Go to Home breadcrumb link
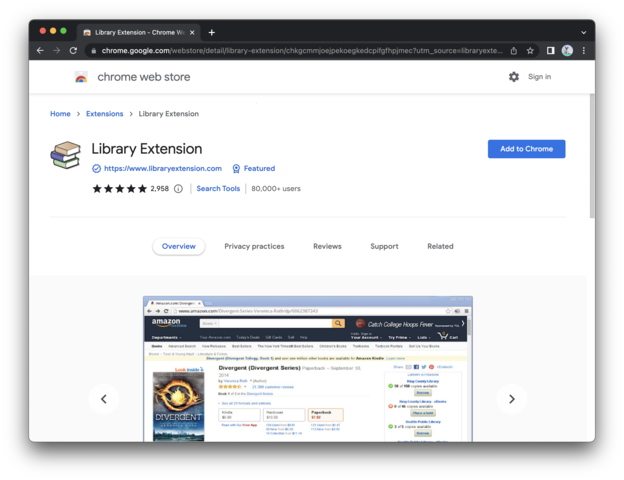 tap(60, 114)
